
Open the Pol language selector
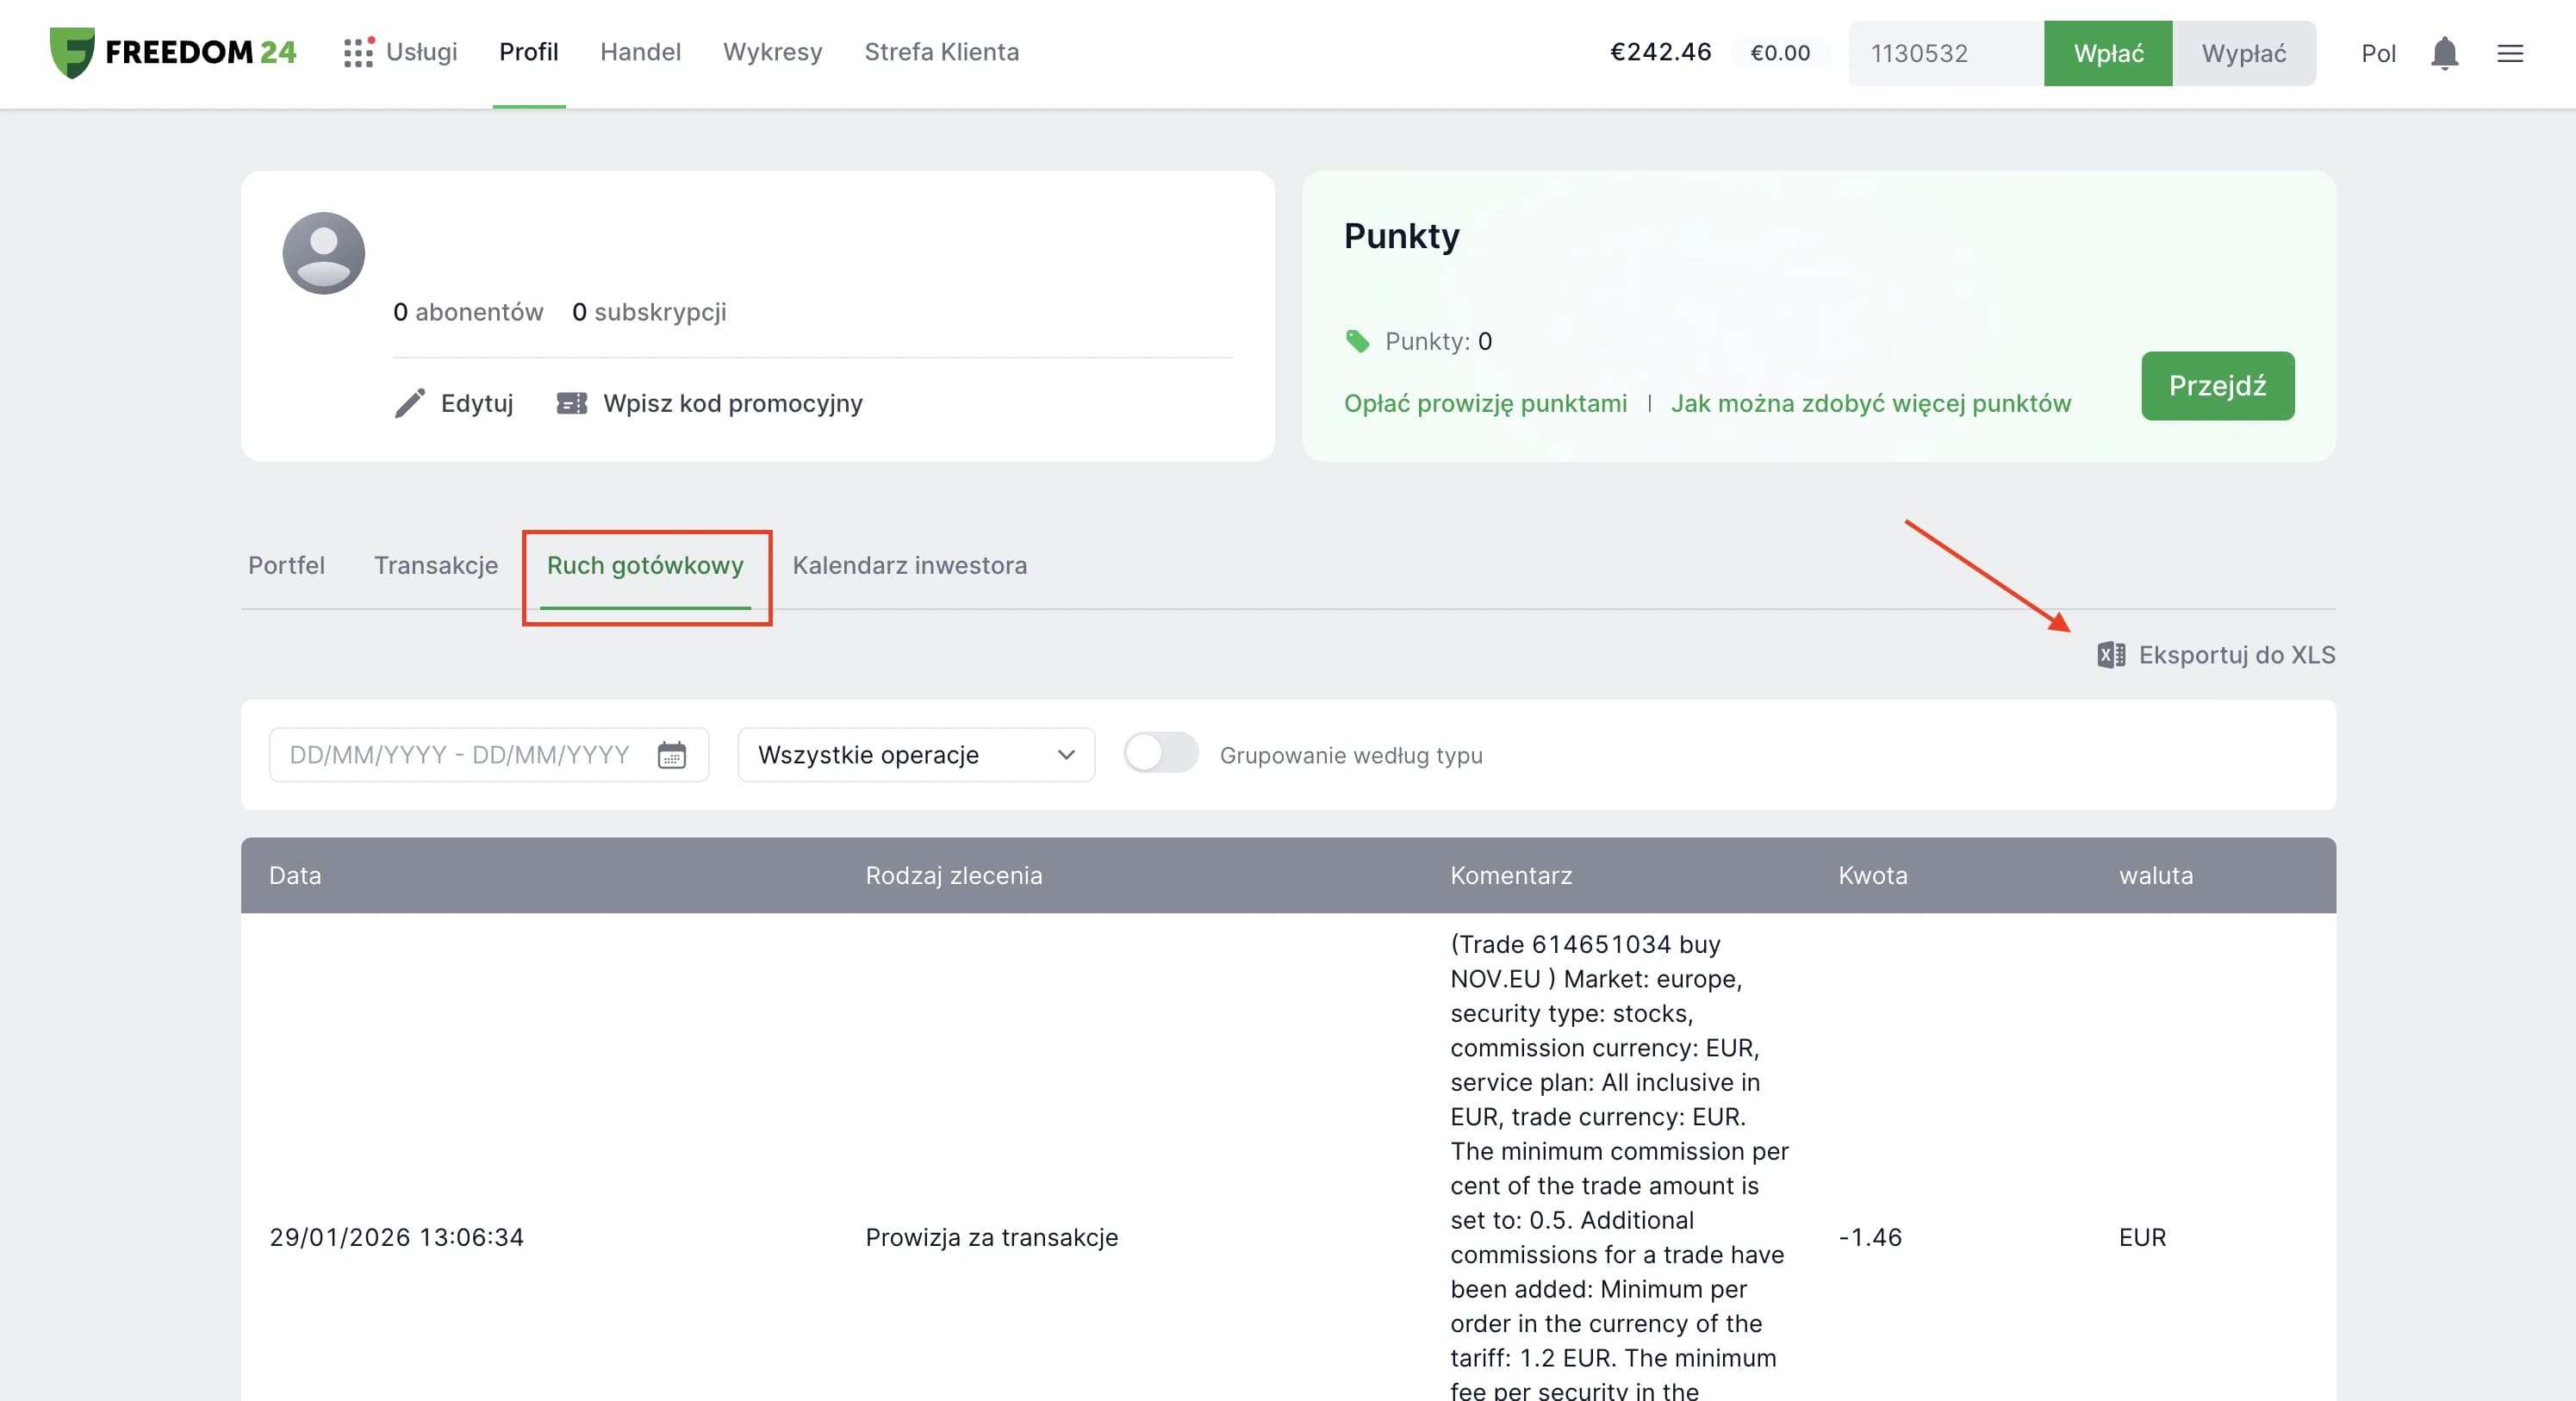tap(2377, 53)
